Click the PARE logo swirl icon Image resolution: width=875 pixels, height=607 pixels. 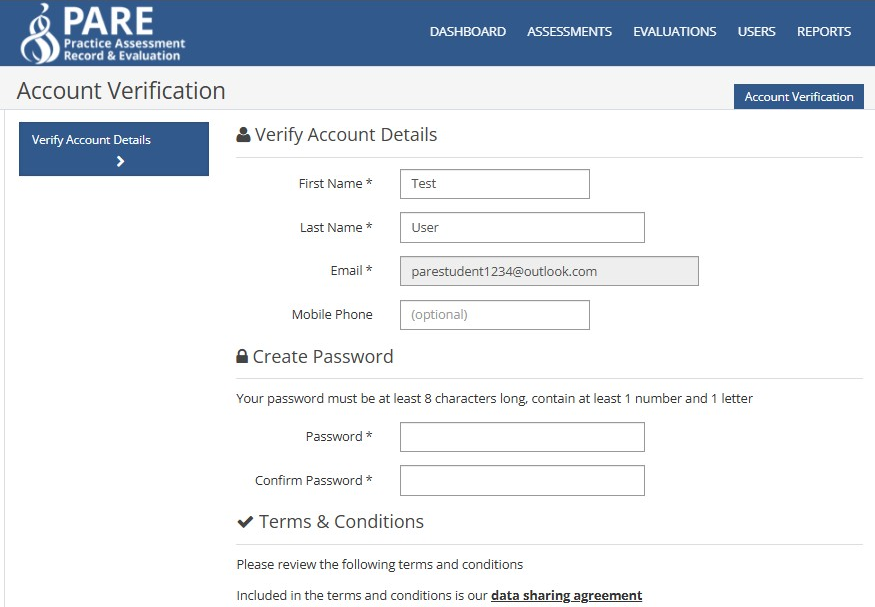(39, 33)
